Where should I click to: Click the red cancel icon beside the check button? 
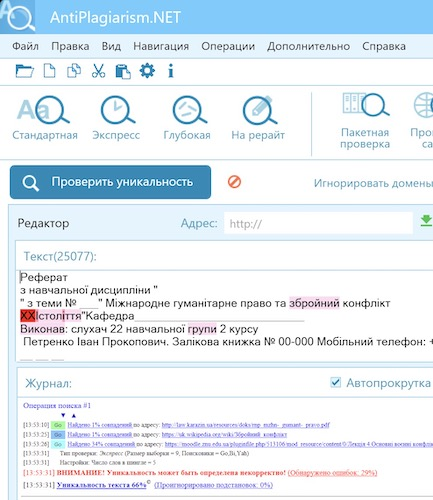pyautogui.click(x=234, y=182)
